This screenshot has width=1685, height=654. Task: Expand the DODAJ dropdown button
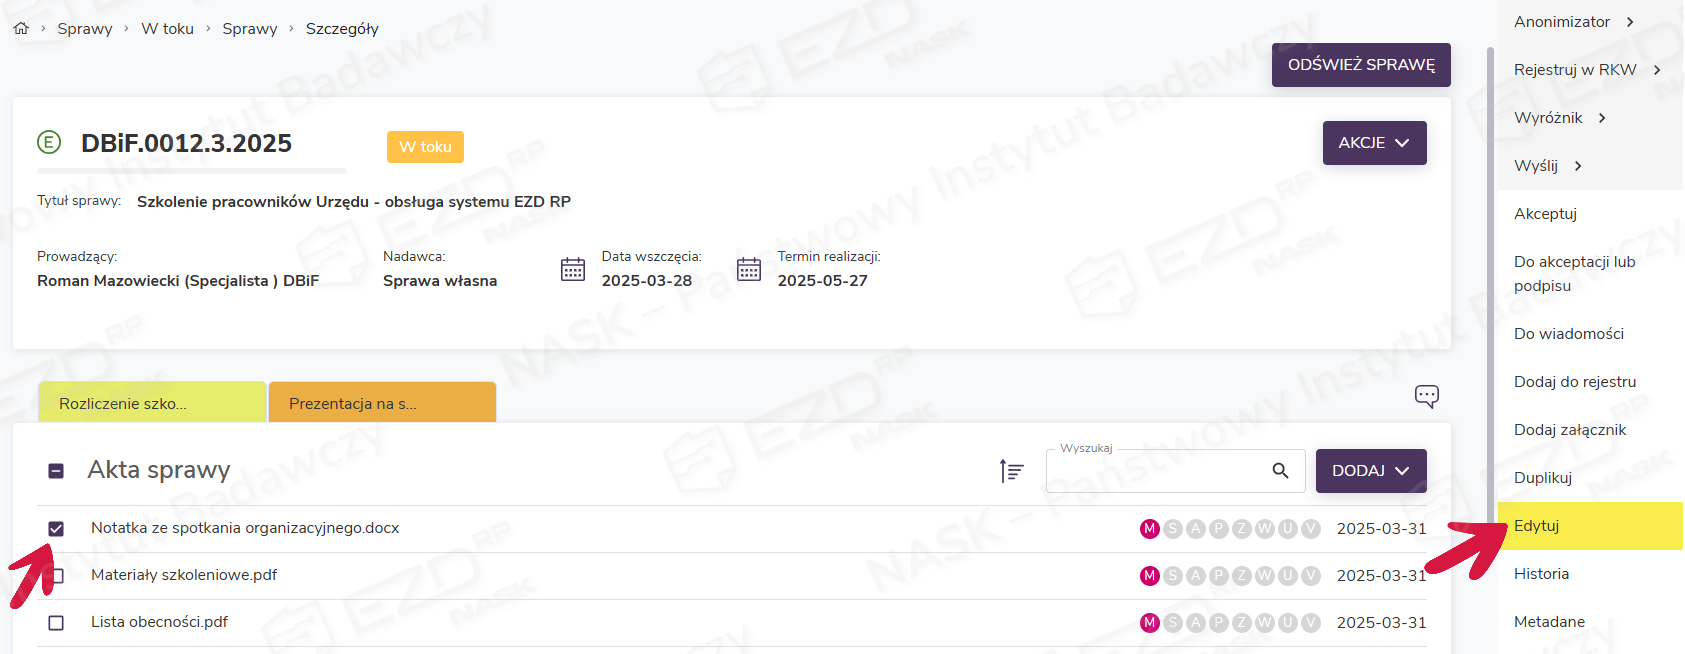click(x=1370, y=471)
